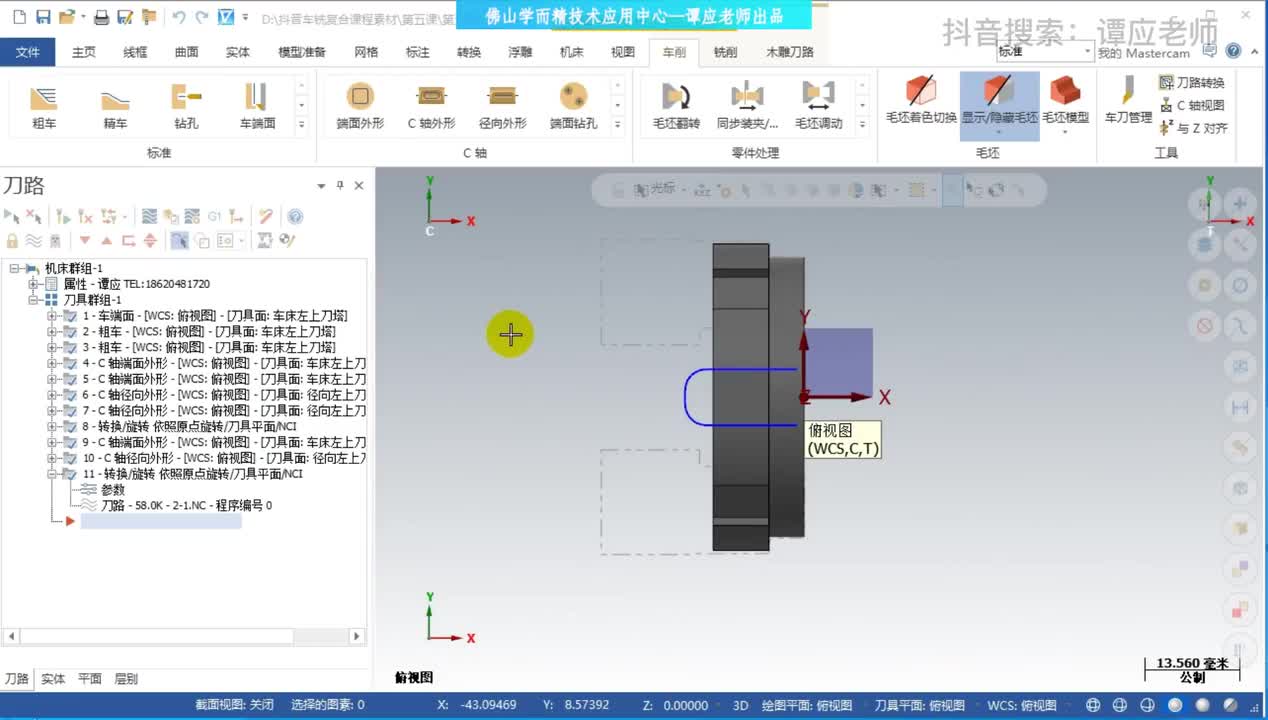Open the 毛坯模型 stock model tool

(x=1065, y=105)
